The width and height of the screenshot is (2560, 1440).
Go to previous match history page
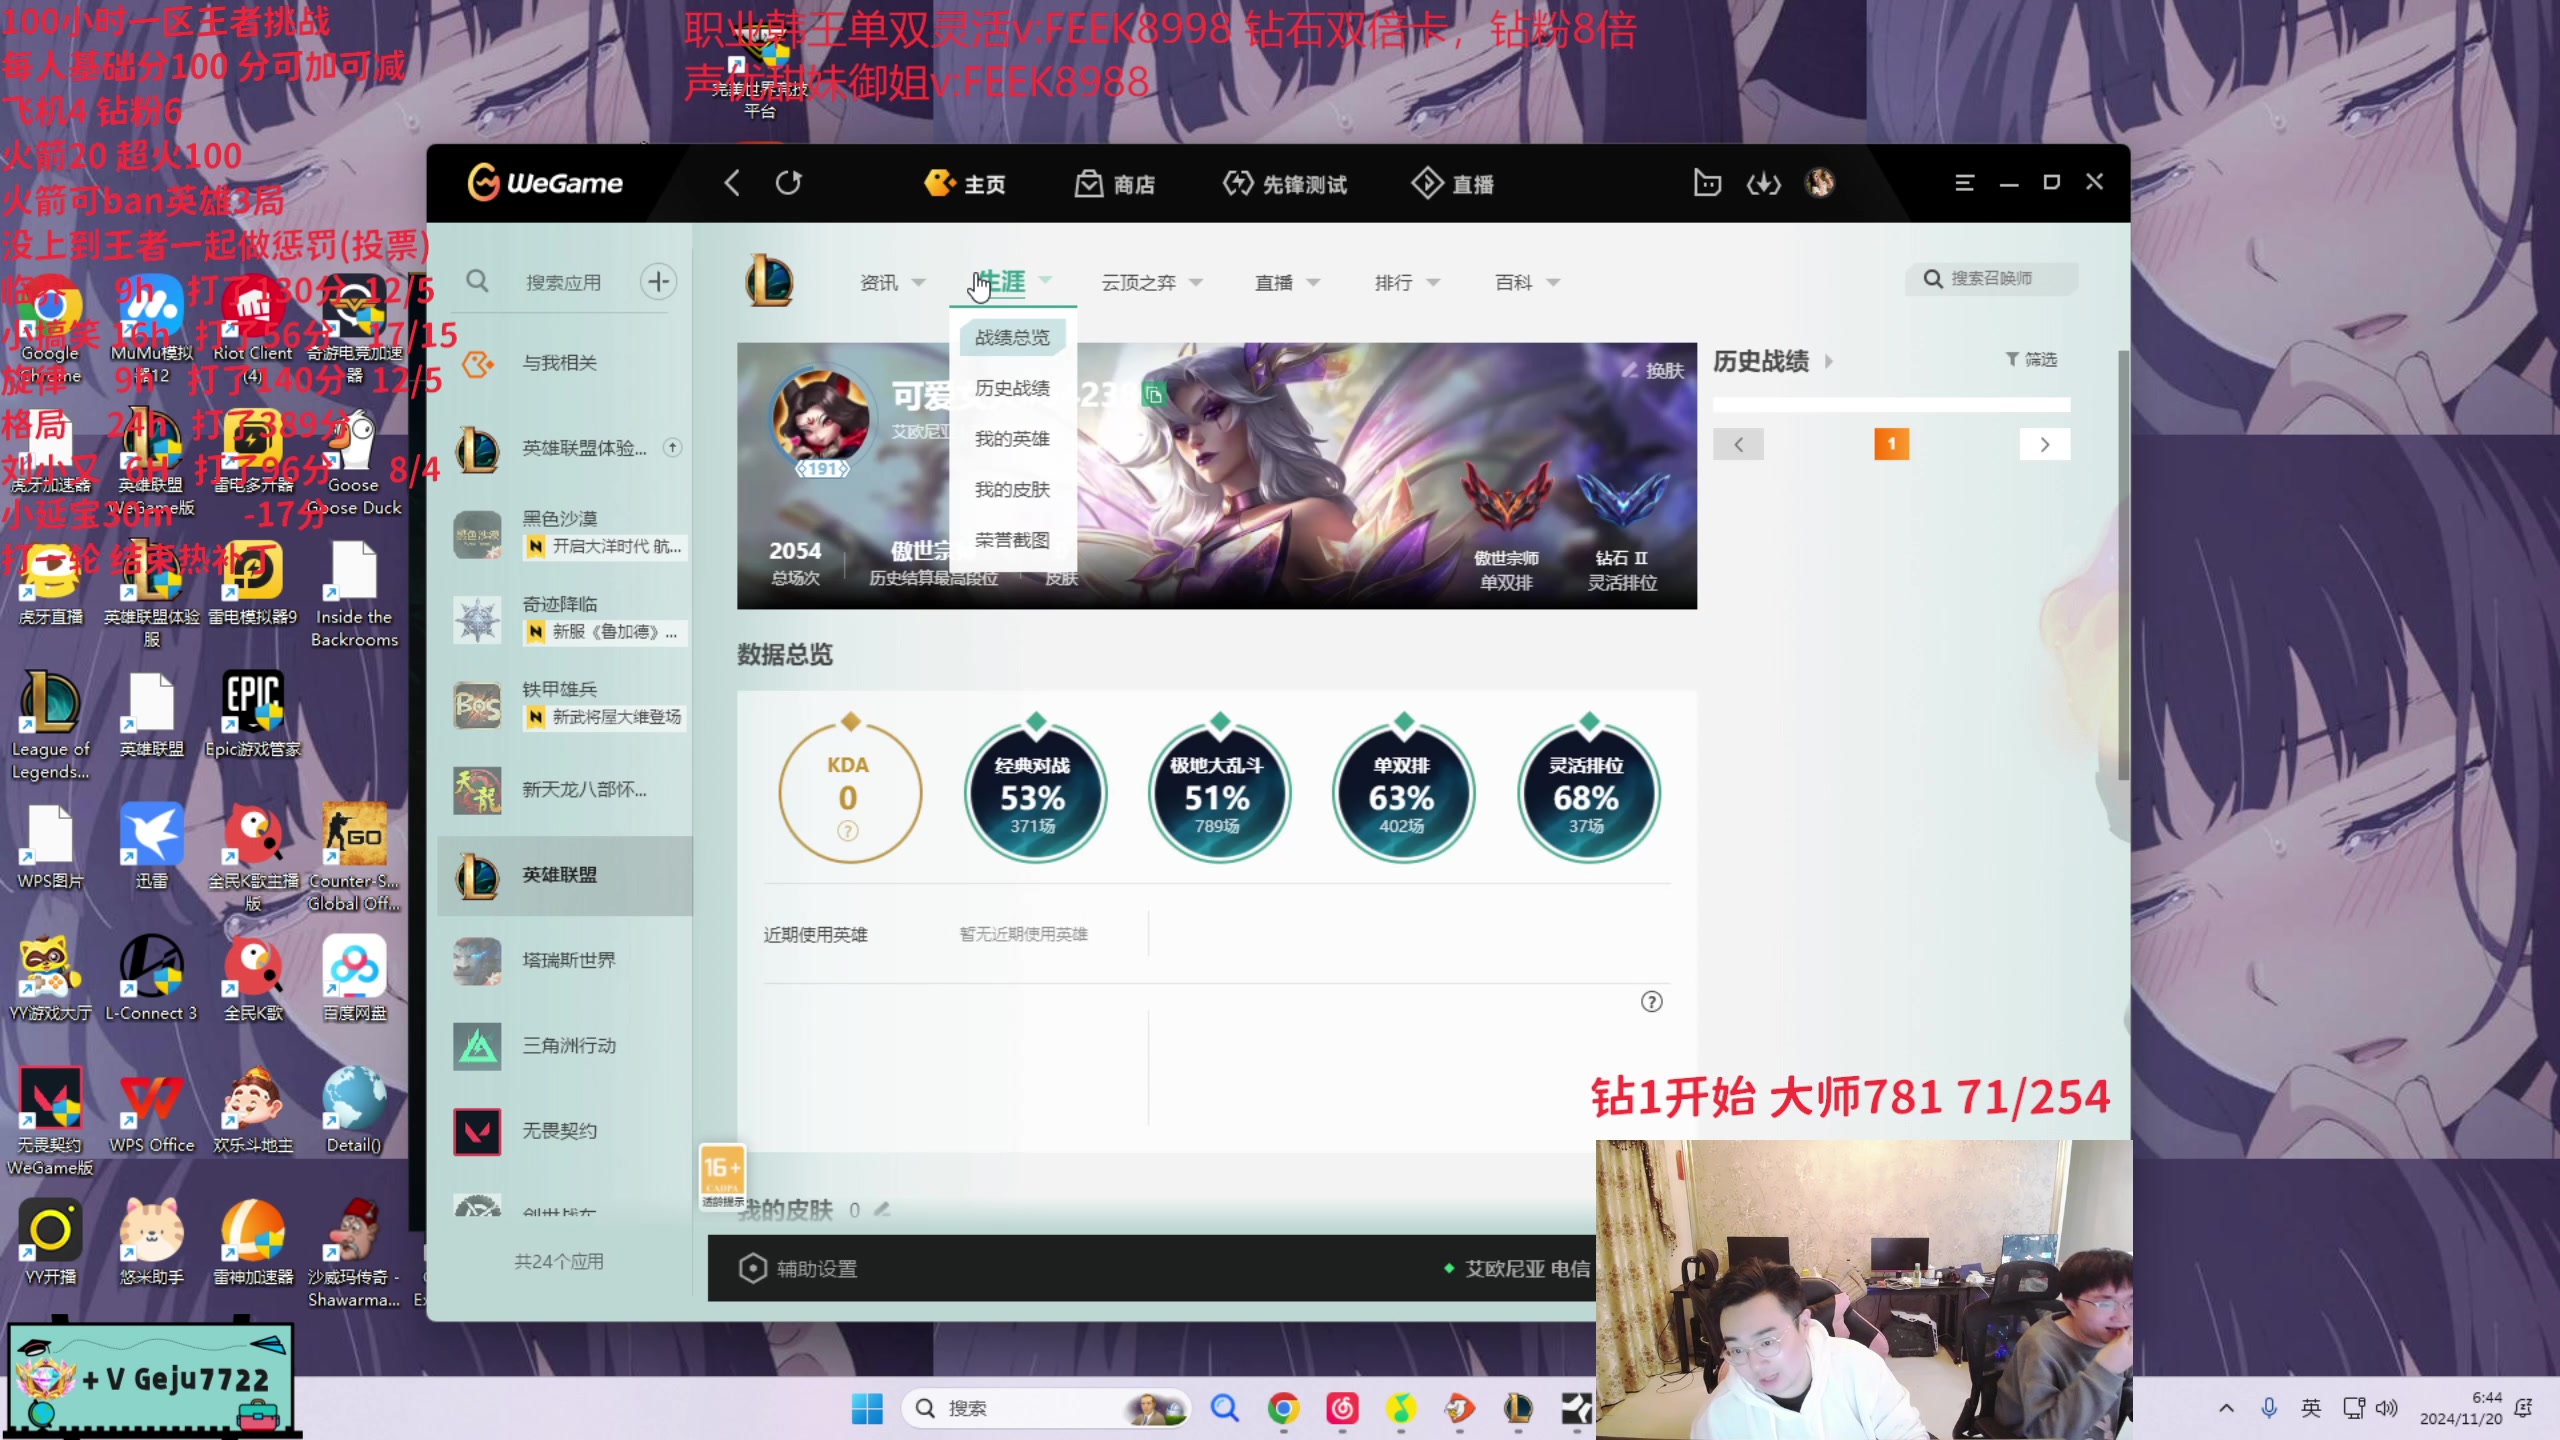click(1738, 444)
